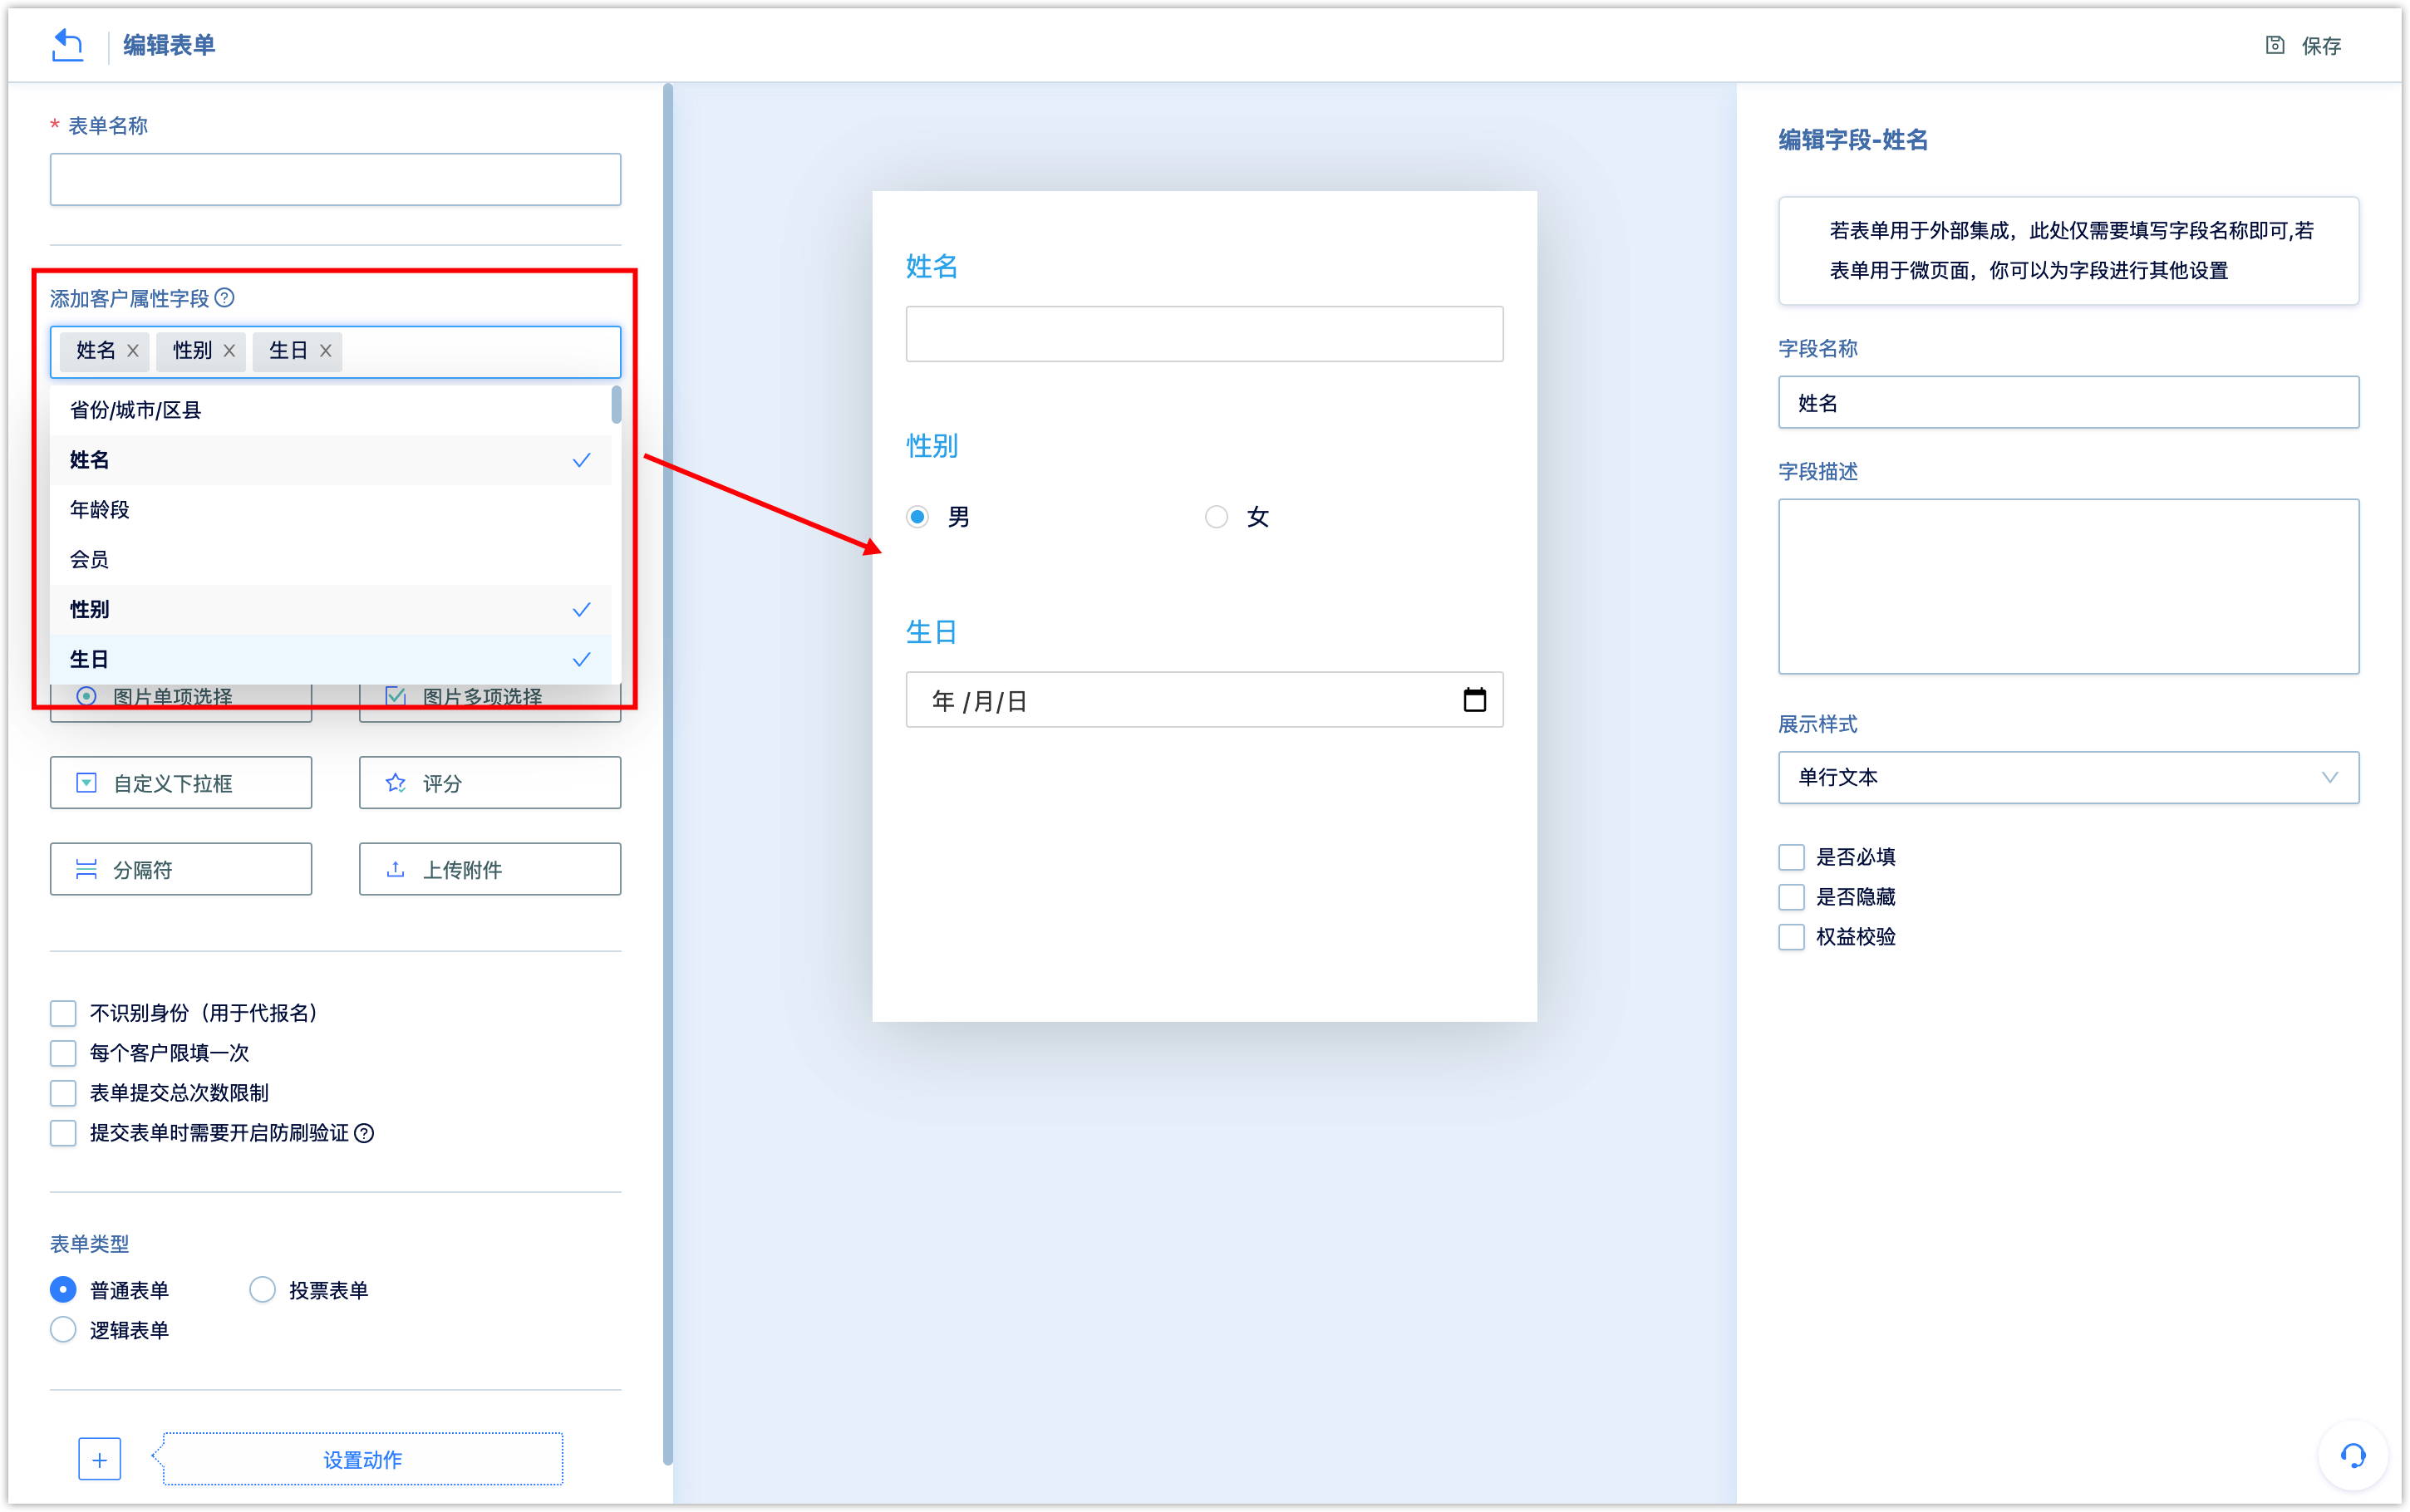Enable 是否必填 checkbox

click(x=1791, y=857)
